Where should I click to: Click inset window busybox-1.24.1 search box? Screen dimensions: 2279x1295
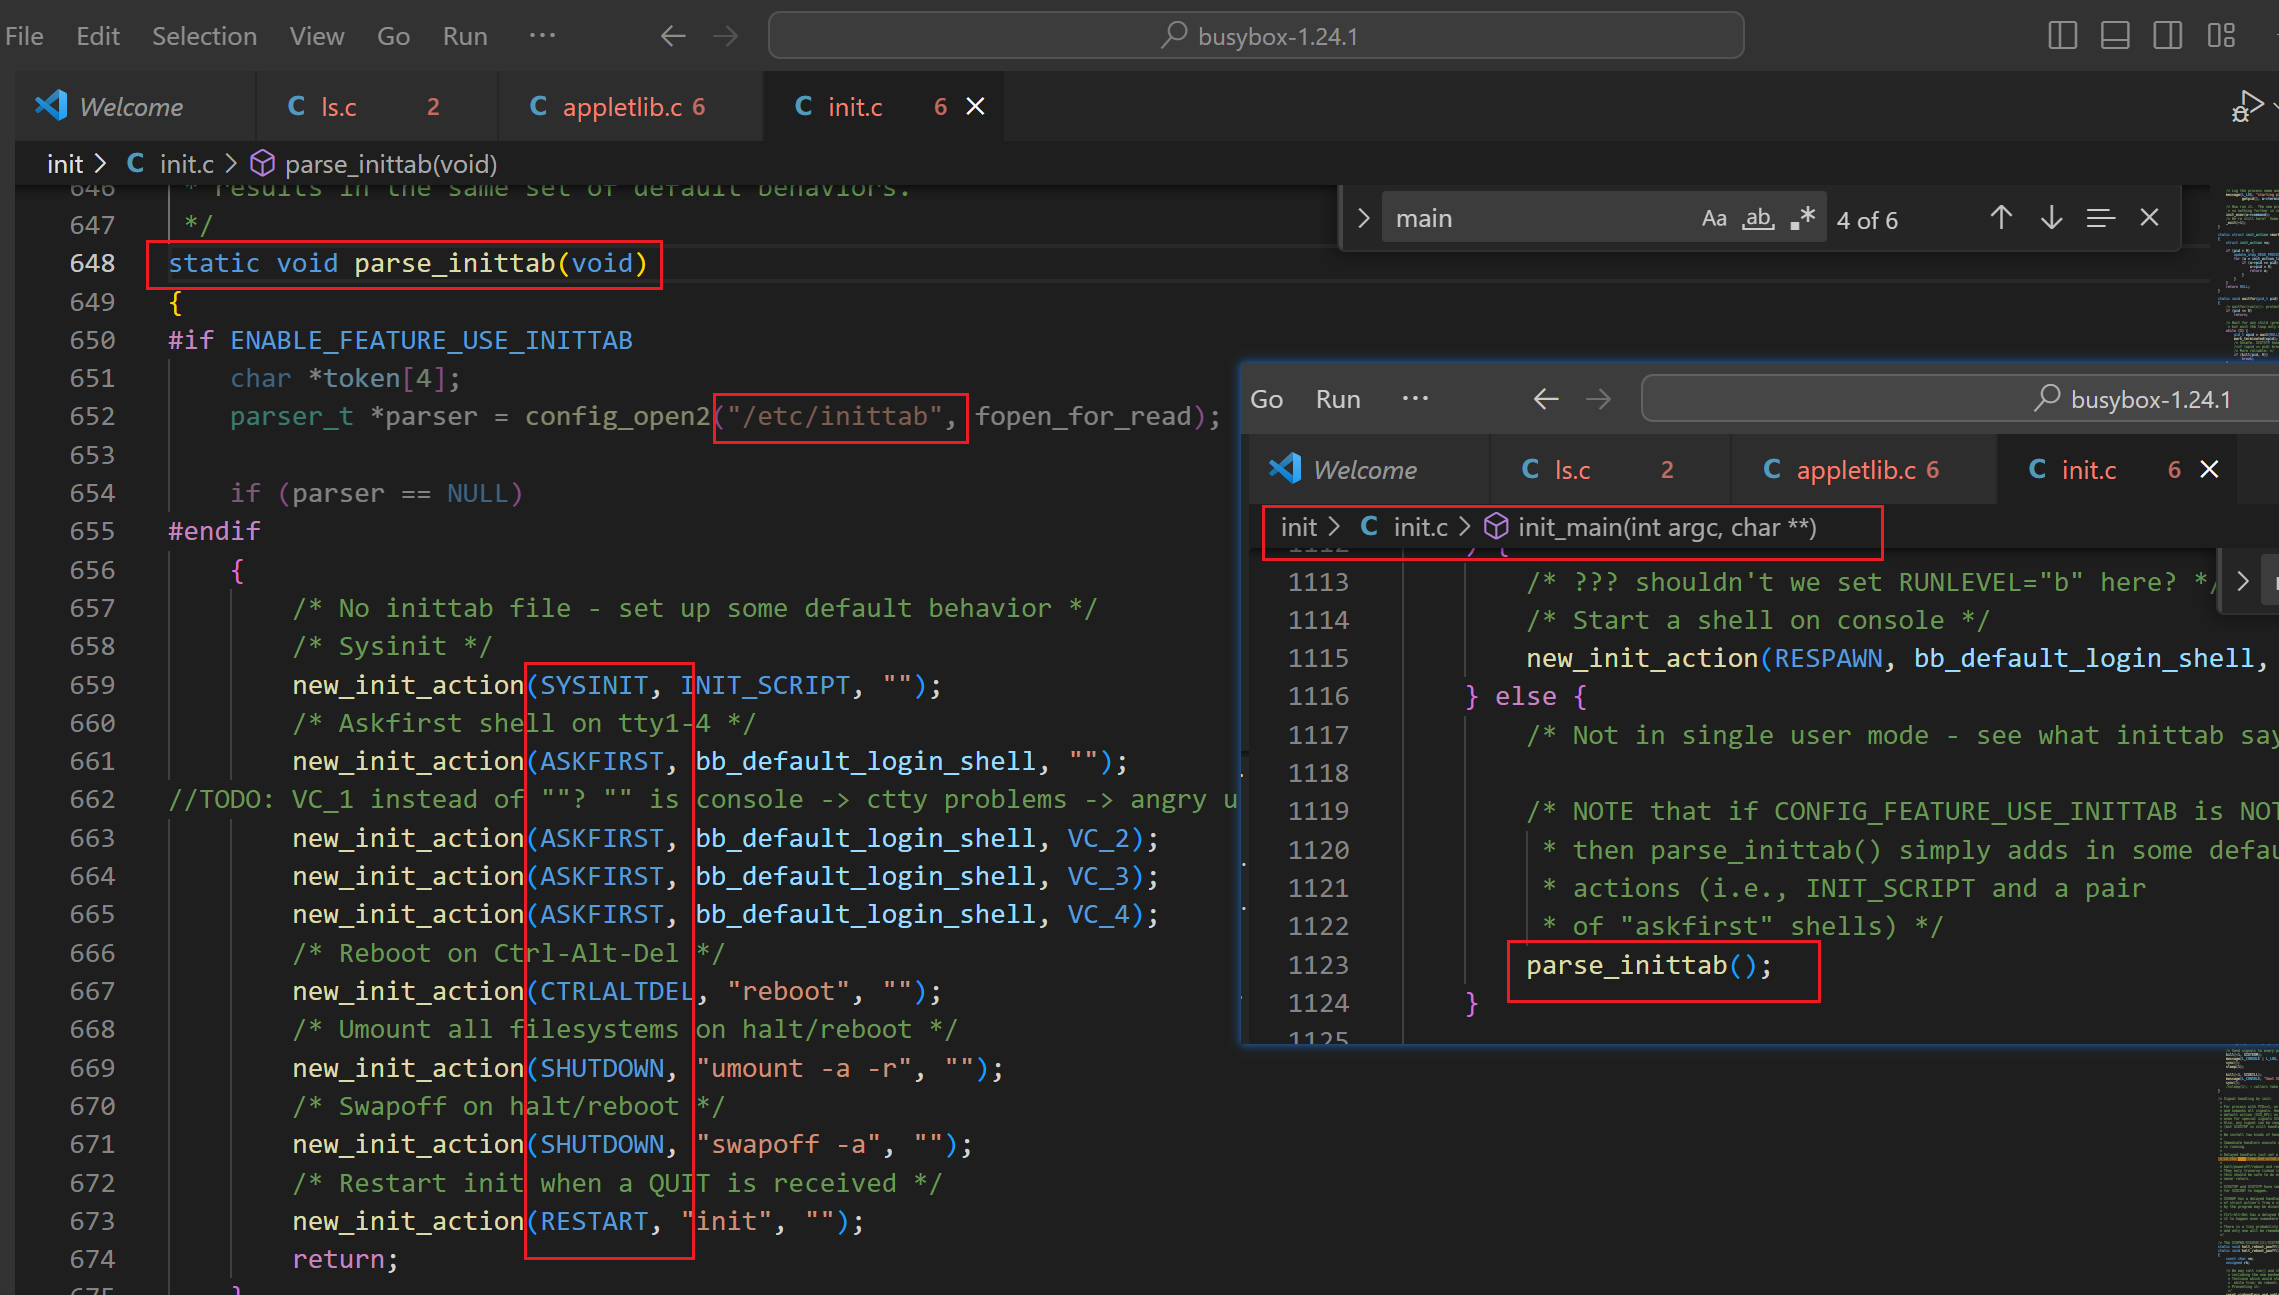pyautogui.click(x=1960, y=399)
